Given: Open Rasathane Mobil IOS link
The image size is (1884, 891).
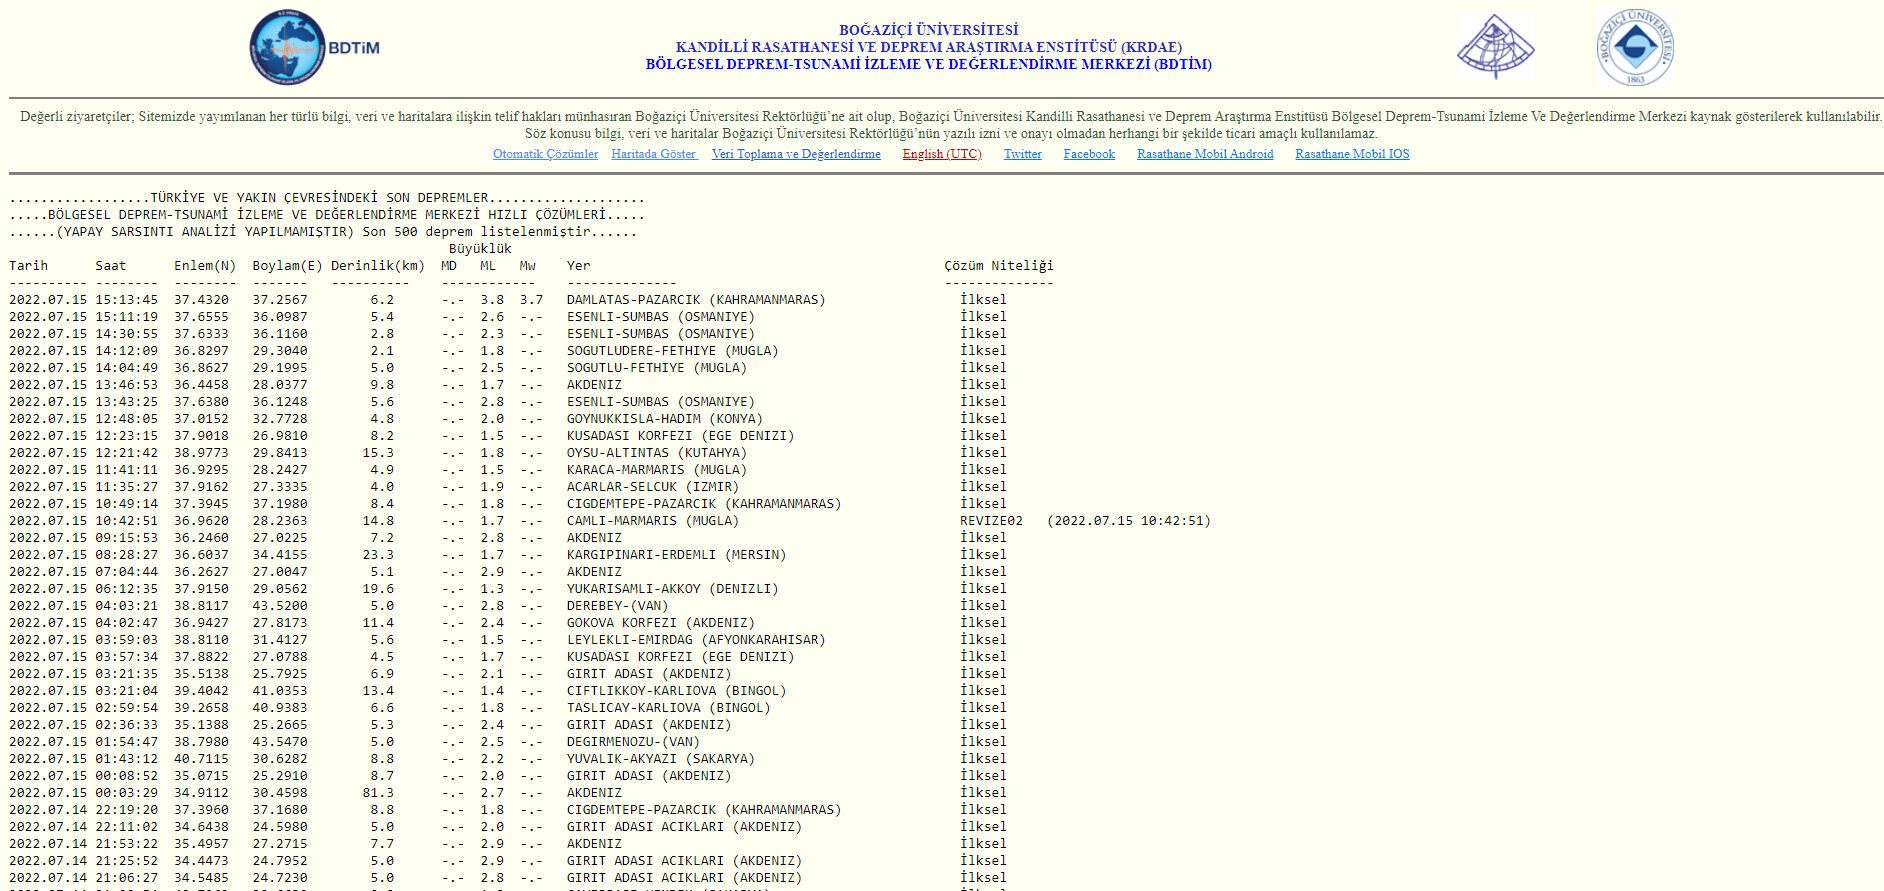Looking at the screenshot, I should pyautogui.click(x=1352, y=154).
